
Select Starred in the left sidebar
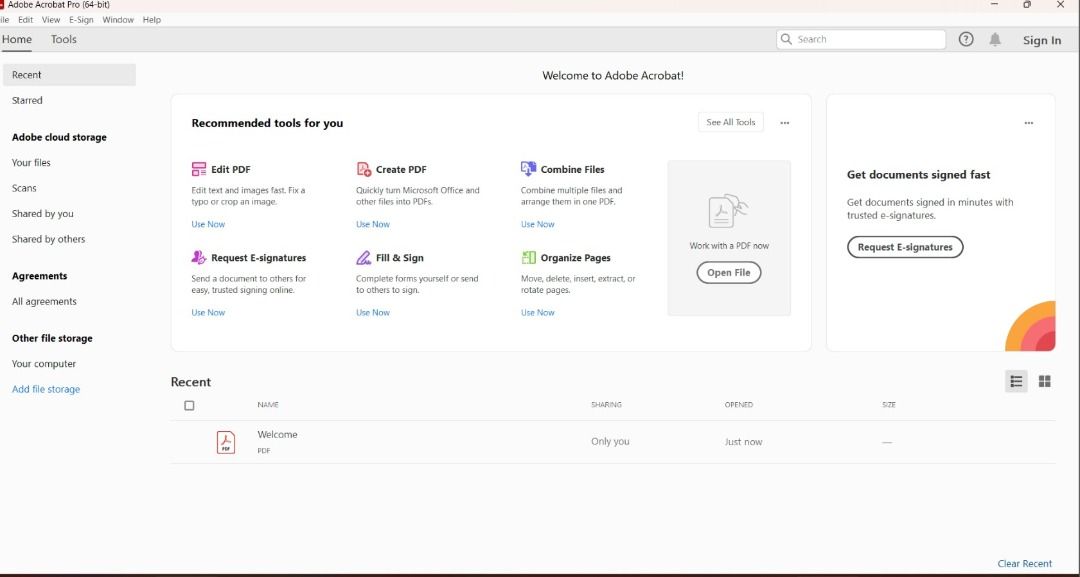point(27,101)
